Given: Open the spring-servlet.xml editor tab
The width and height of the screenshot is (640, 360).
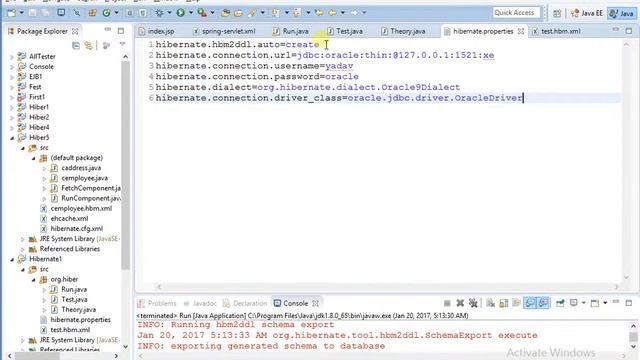Looking at the screenshot, I should [x=224, y=31].
